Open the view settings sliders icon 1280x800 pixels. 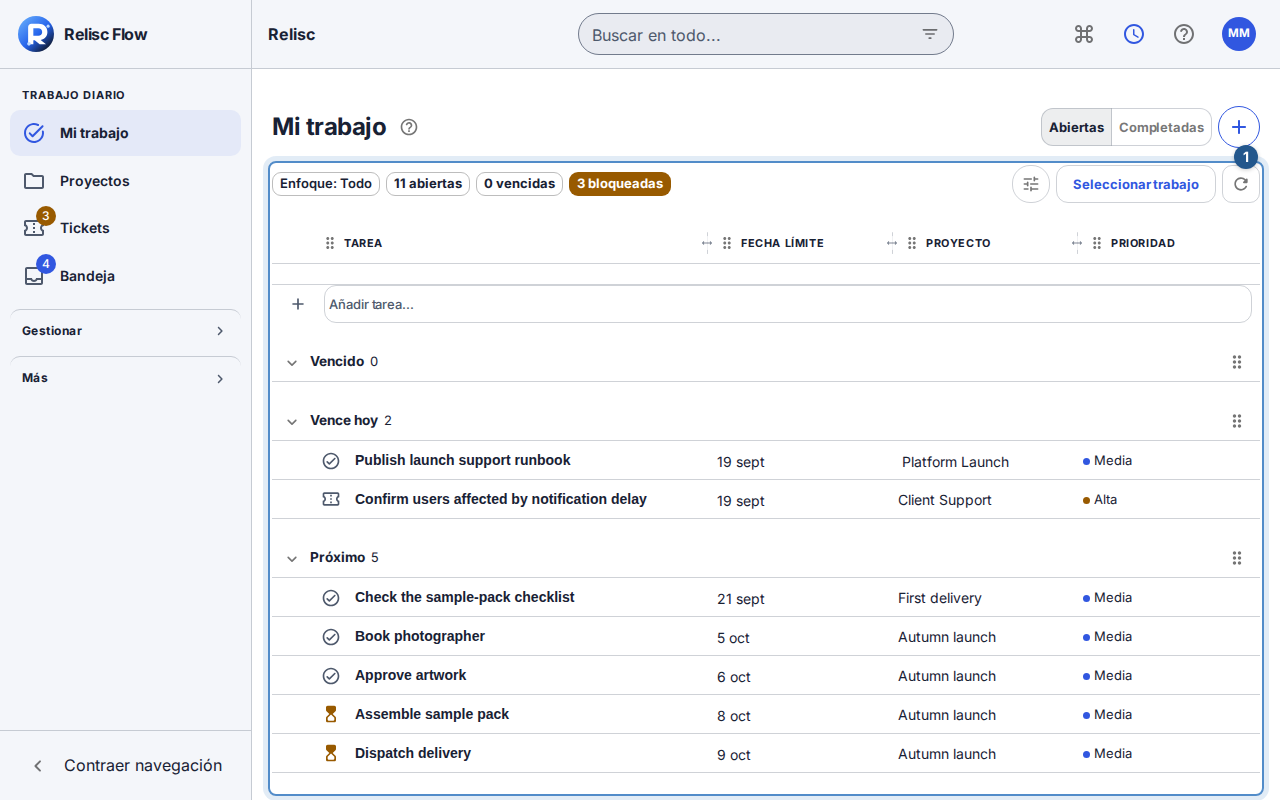point(1031,184)
